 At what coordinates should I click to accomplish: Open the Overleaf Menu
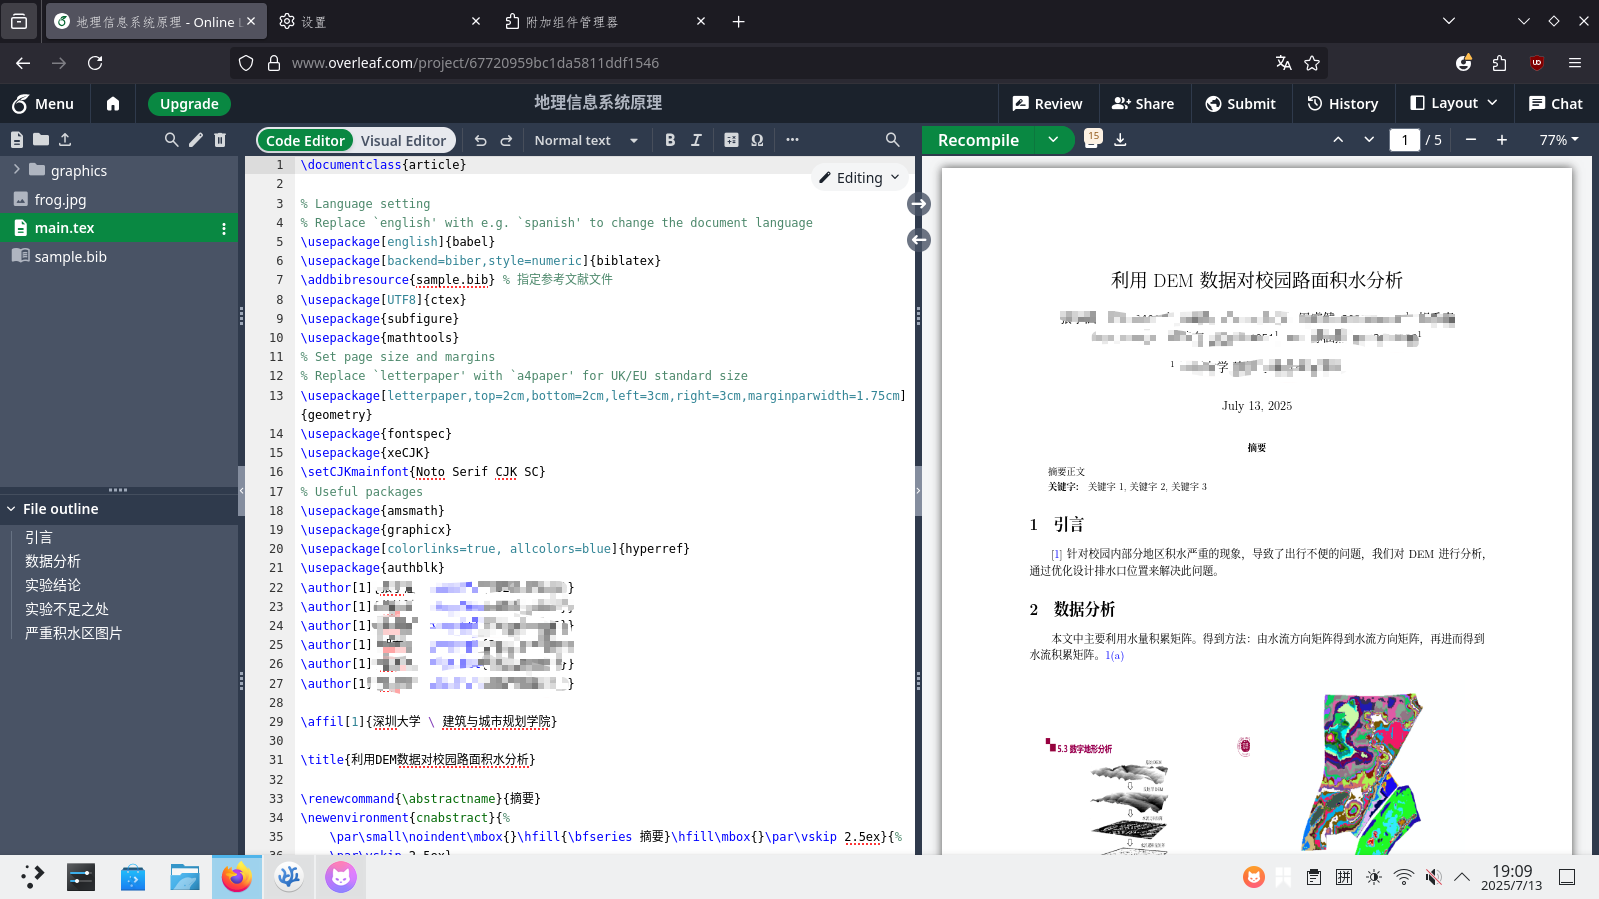tap(43, 104)
